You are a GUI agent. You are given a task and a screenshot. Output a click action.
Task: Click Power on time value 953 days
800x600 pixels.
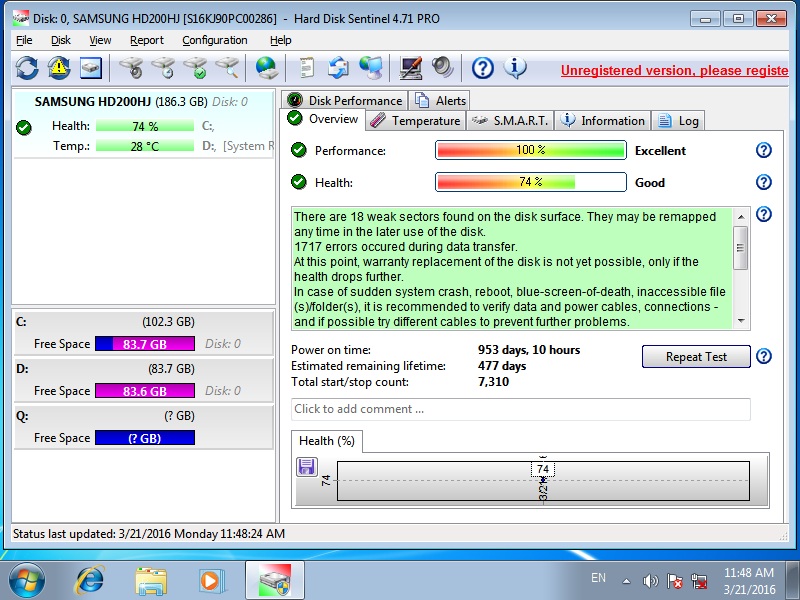(529, 350)
